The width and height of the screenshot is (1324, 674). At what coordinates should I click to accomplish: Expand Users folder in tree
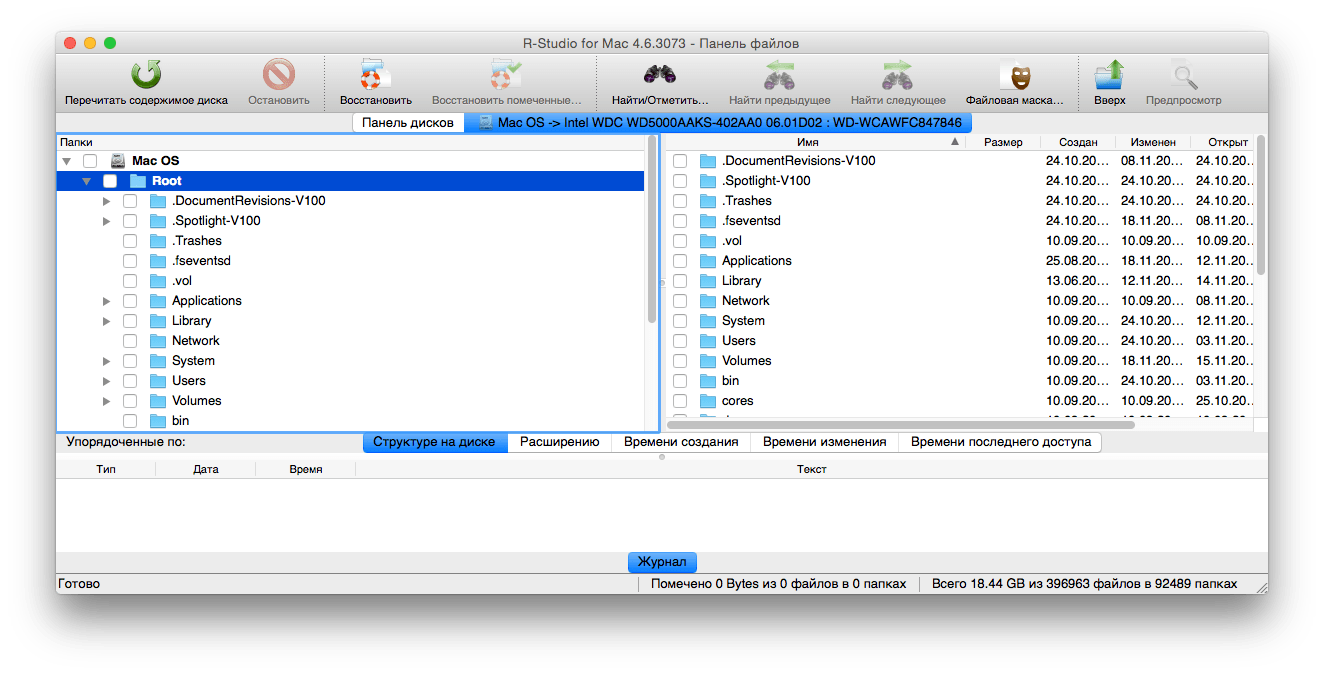pyautogui.click(x=107, y=381)
